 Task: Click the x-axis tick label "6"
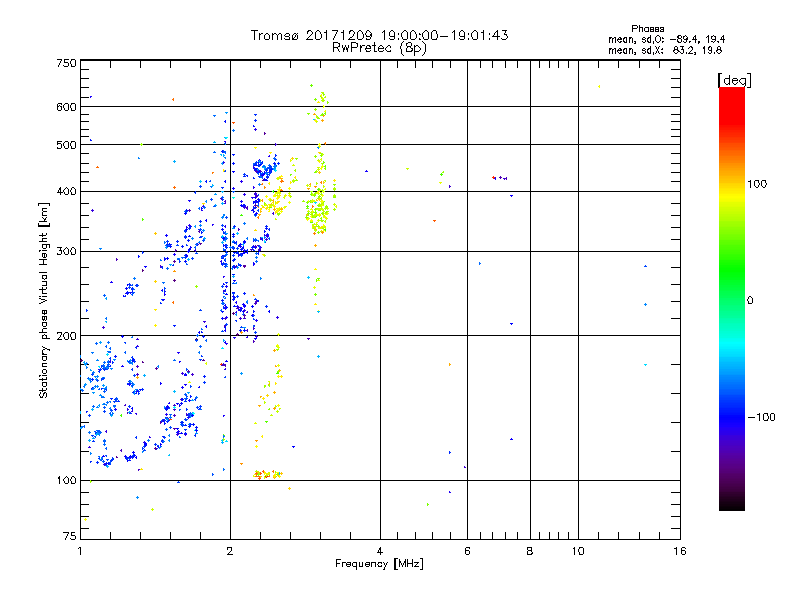467,551
